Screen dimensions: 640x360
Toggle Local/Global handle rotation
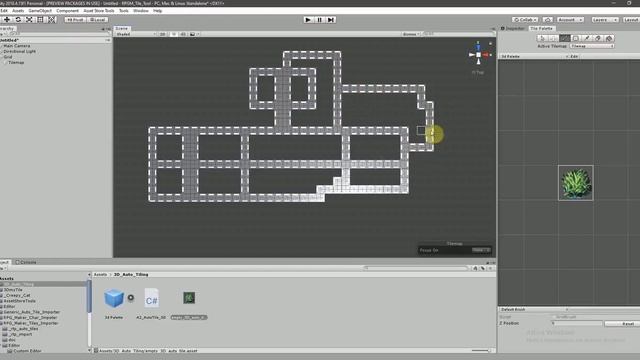pyautogui.click(x=98, y=20)
